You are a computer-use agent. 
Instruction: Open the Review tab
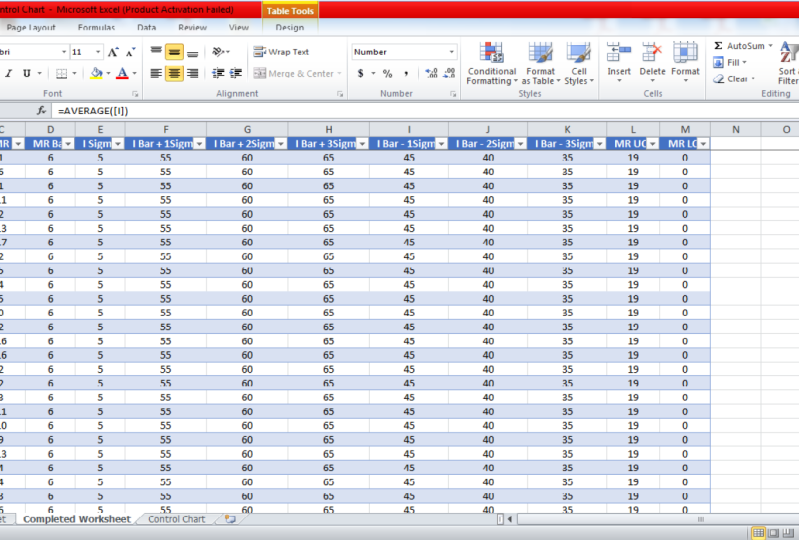(x=193, y=28)
